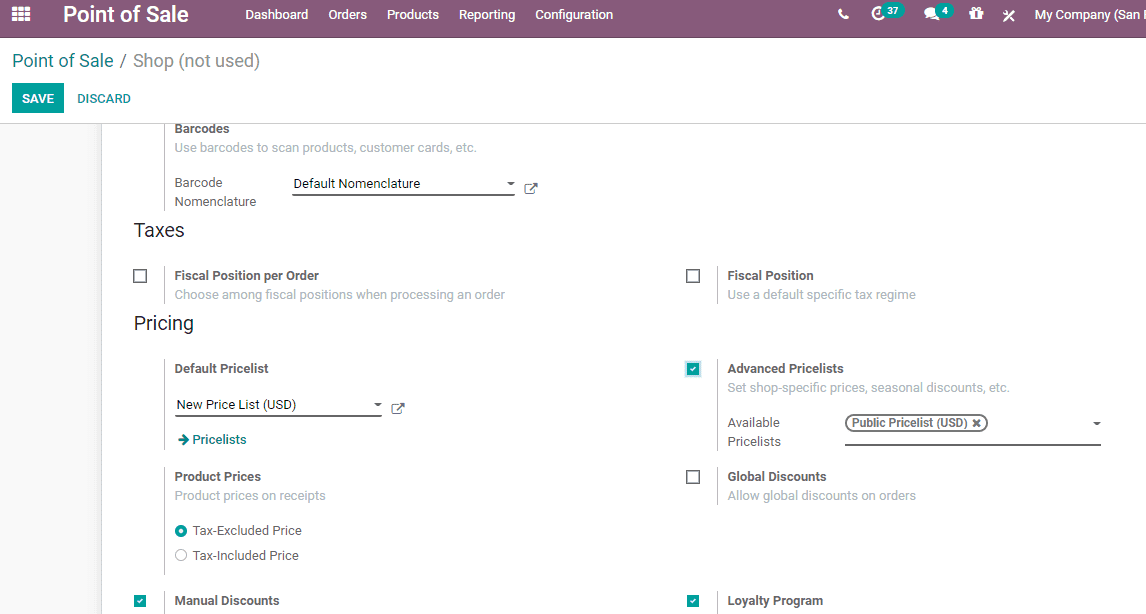Open messages chat icon with 4 badge
The width and height of the screenshot is (1146, 614).
(938, 13)
